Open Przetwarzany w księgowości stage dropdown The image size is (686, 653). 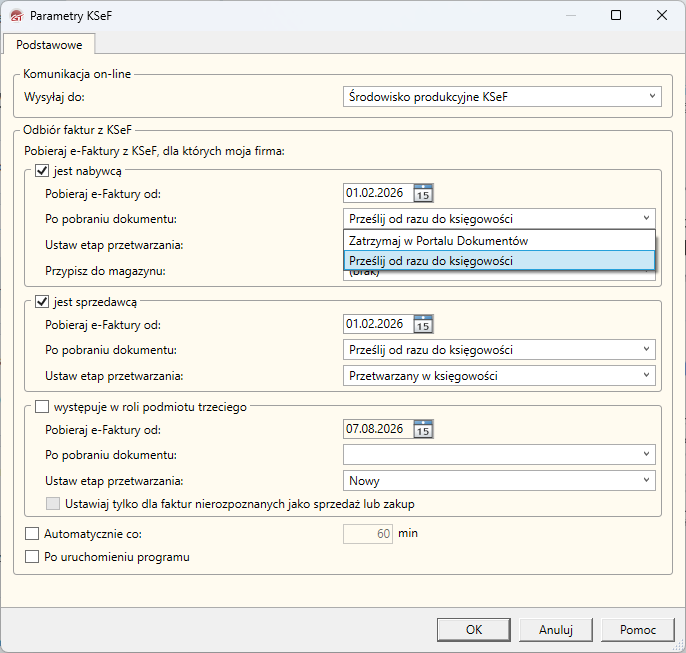[499, 376]
